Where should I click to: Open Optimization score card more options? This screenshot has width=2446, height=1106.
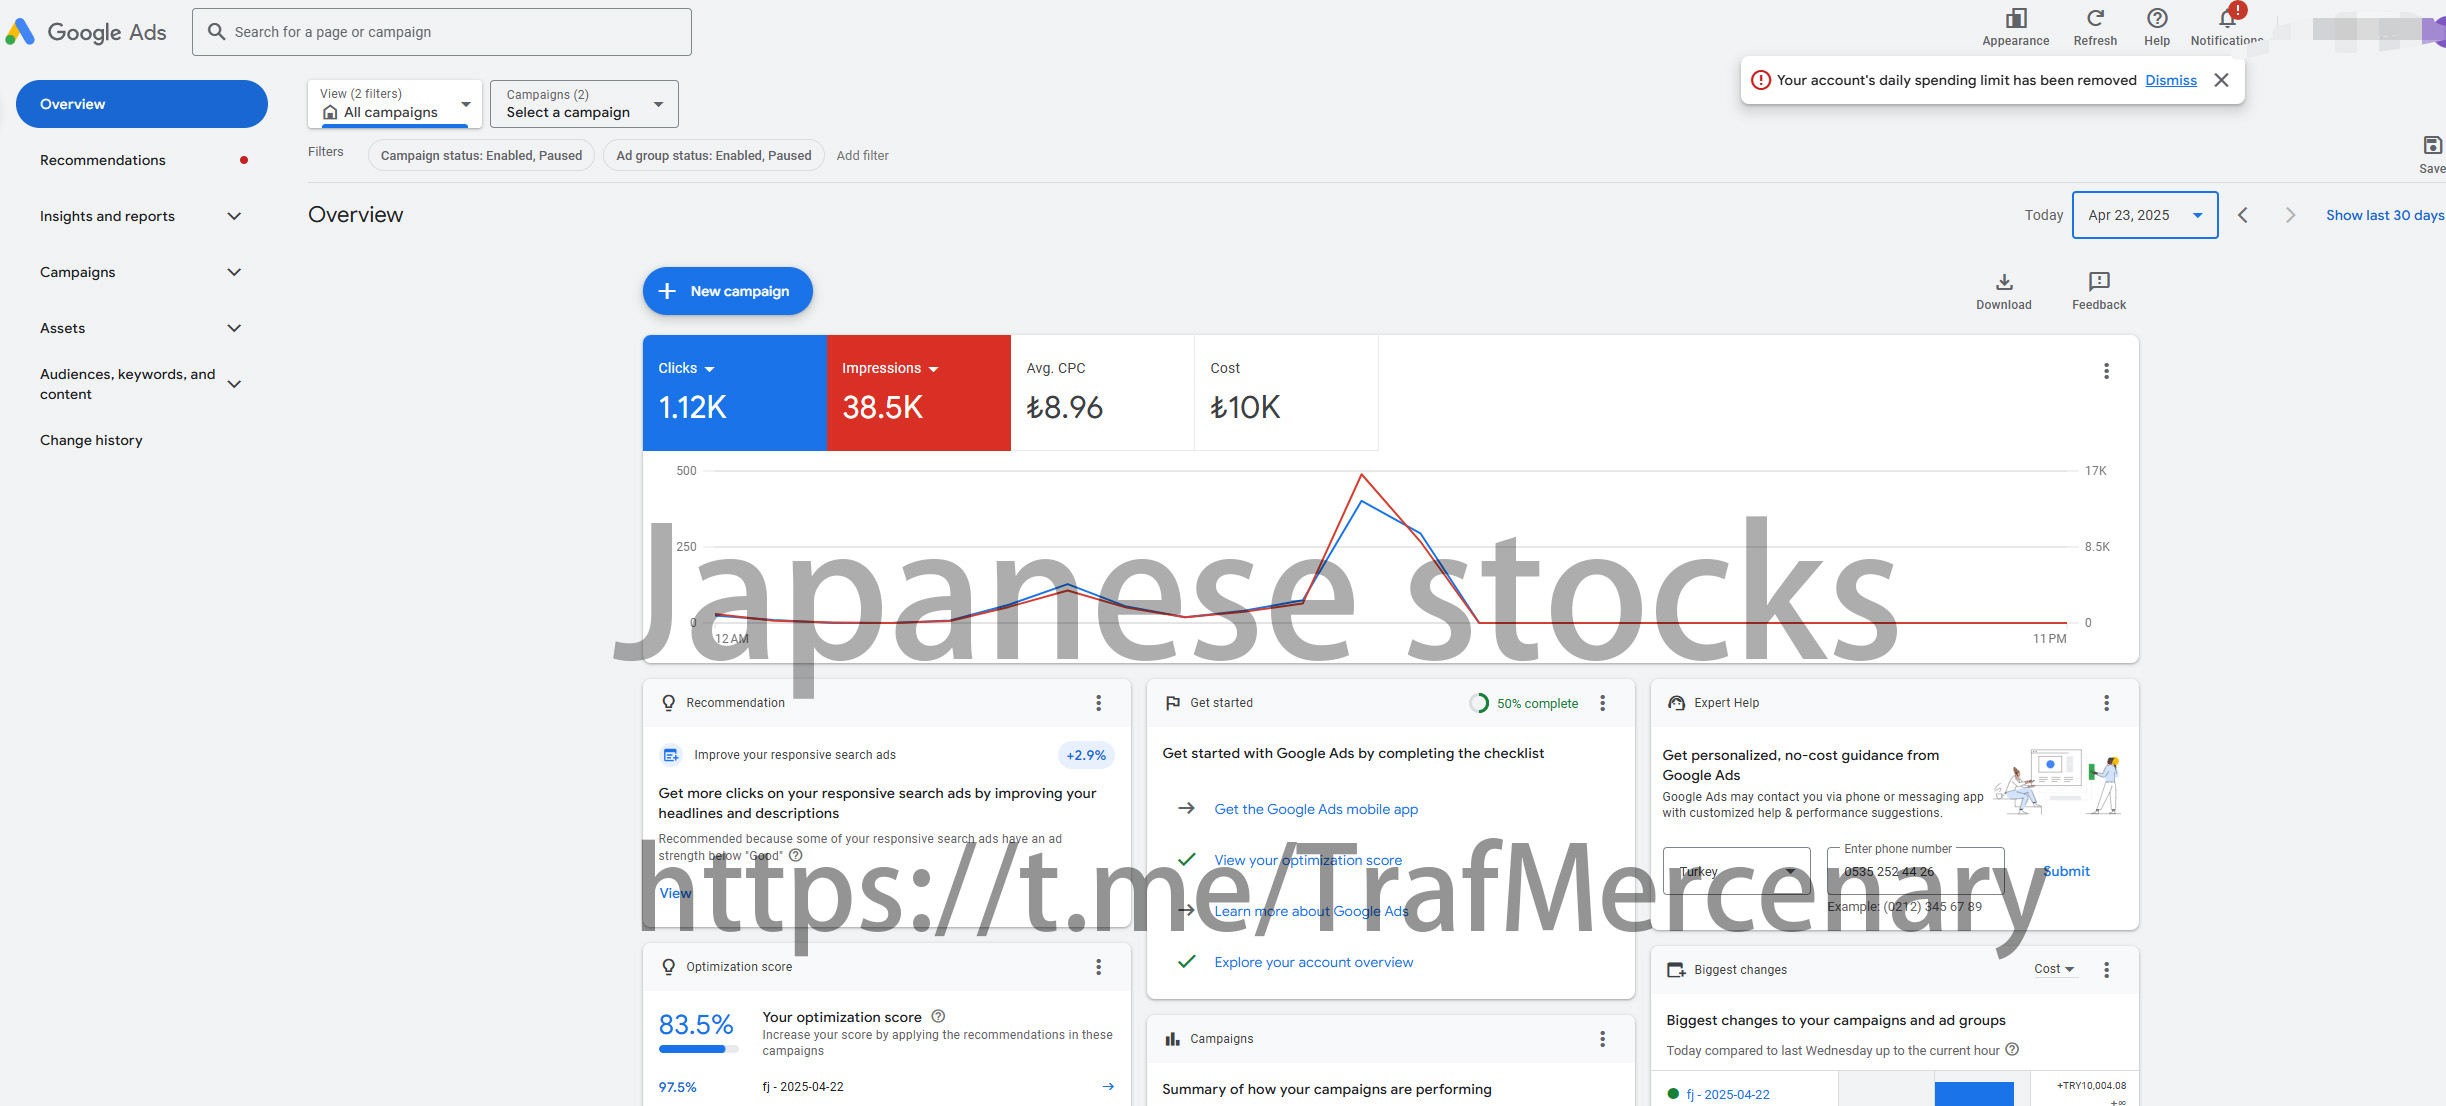[x=1098, y=967]
